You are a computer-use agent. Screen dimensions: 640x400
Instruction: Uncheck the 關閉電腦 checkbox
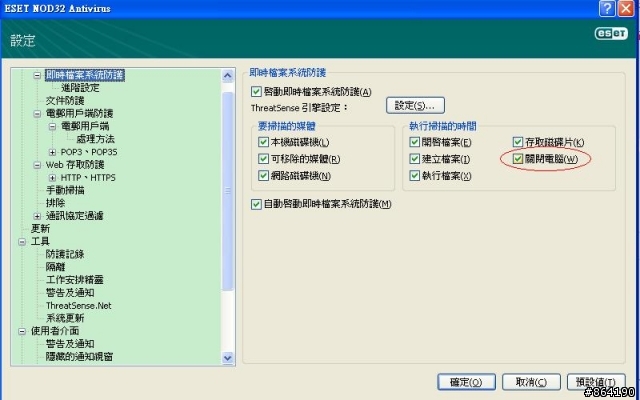[518, 159]
